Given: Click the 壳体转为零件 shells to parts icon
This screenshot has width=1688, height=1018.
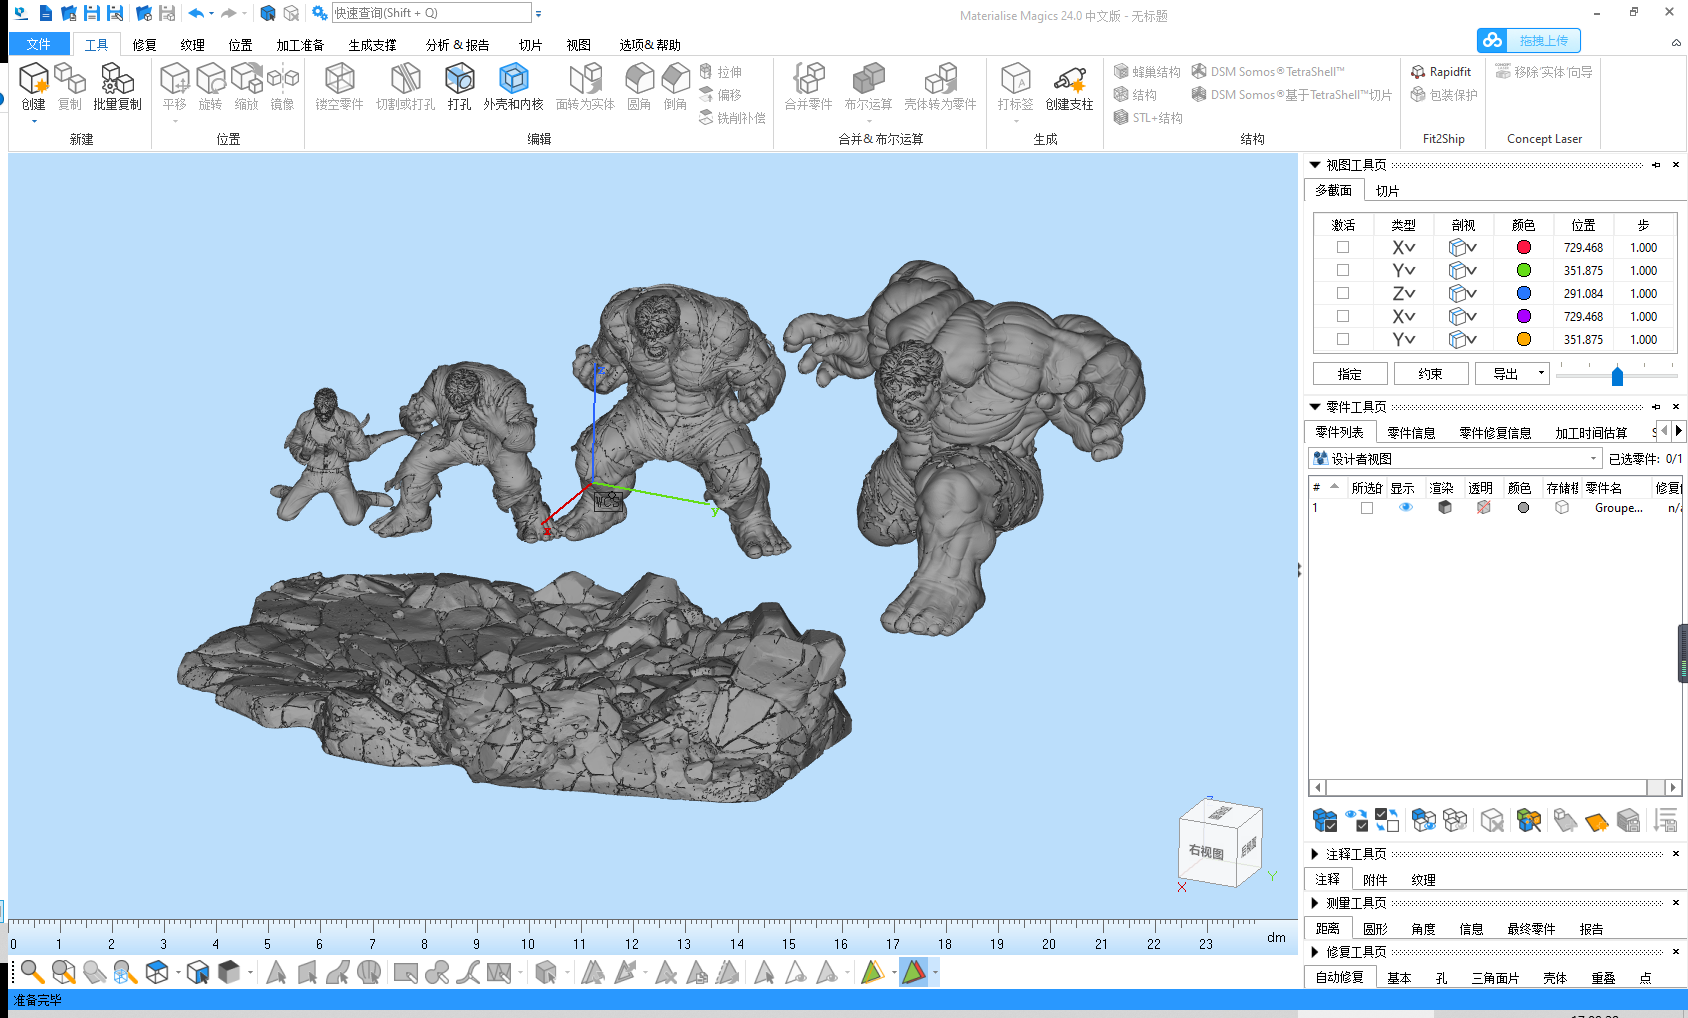Looking at the screenshot, I should coord(940,86).
